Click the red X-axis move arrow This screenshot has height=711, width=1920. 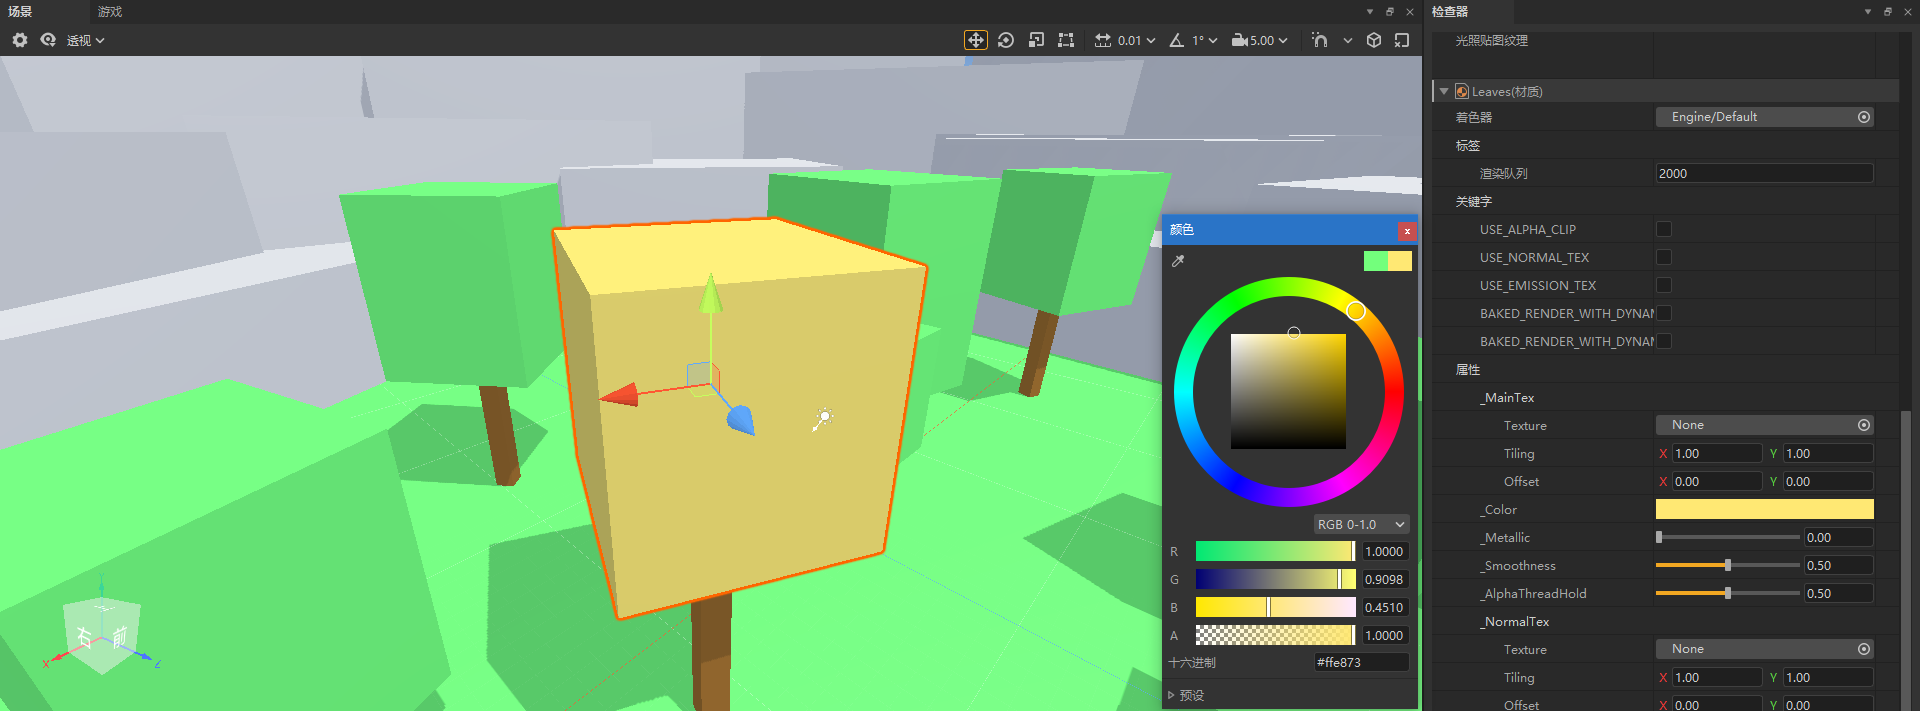tap(619, 395)
